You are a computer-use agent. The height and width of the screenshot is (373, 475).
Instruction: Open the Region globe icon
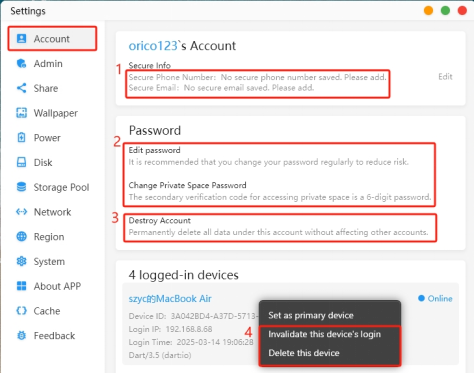point(21,237)
